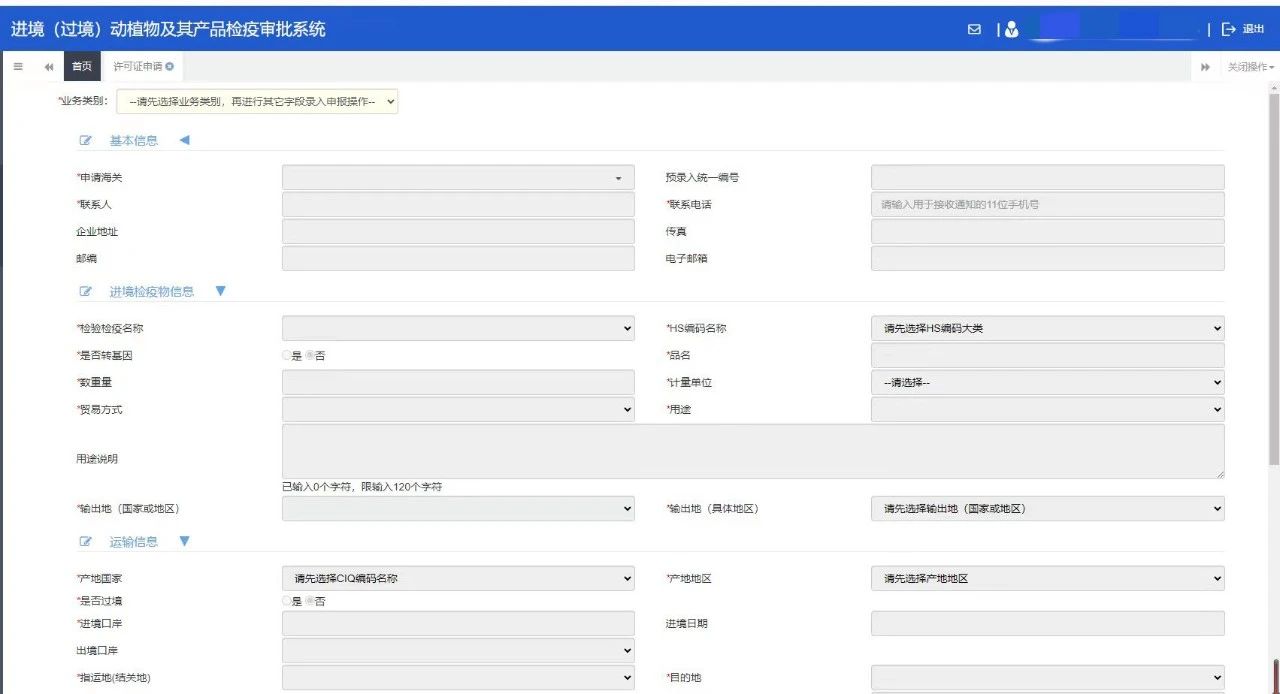This screenshot has height=694, width=1280.
Task: Click the hamburger menu icon
Action: 18,66
